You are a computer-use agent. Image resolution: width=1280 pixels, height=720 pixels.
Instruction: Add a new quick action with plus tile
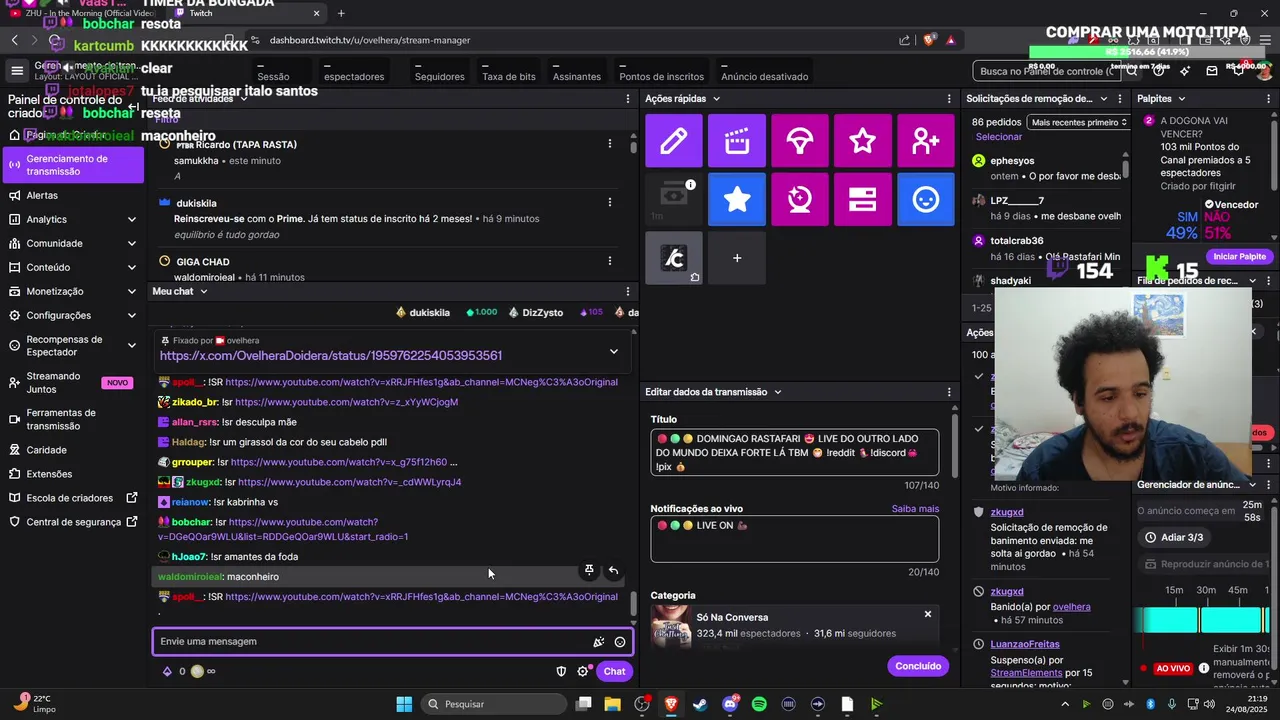point(737,258)
